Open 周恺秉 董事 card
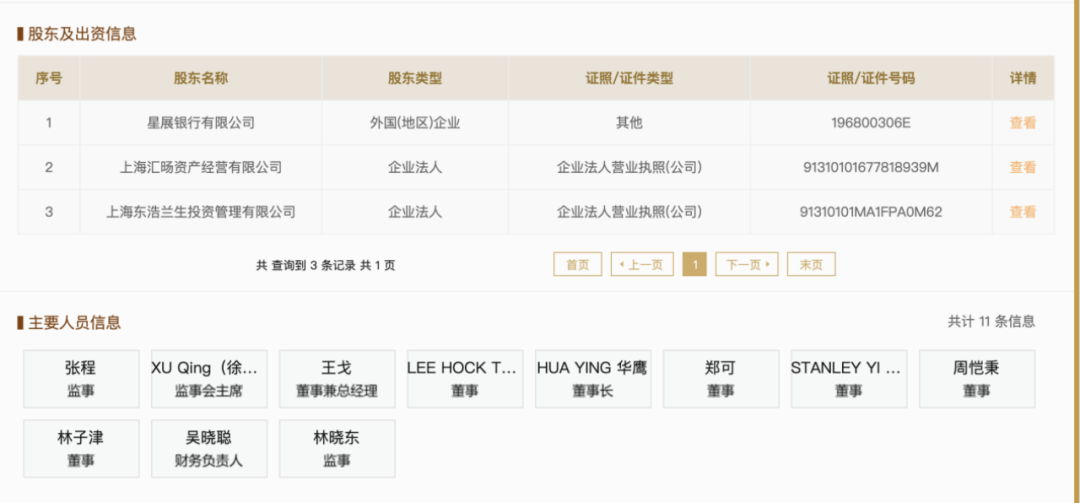Viewport: 1080px width, 503px height. pos(977,379)
